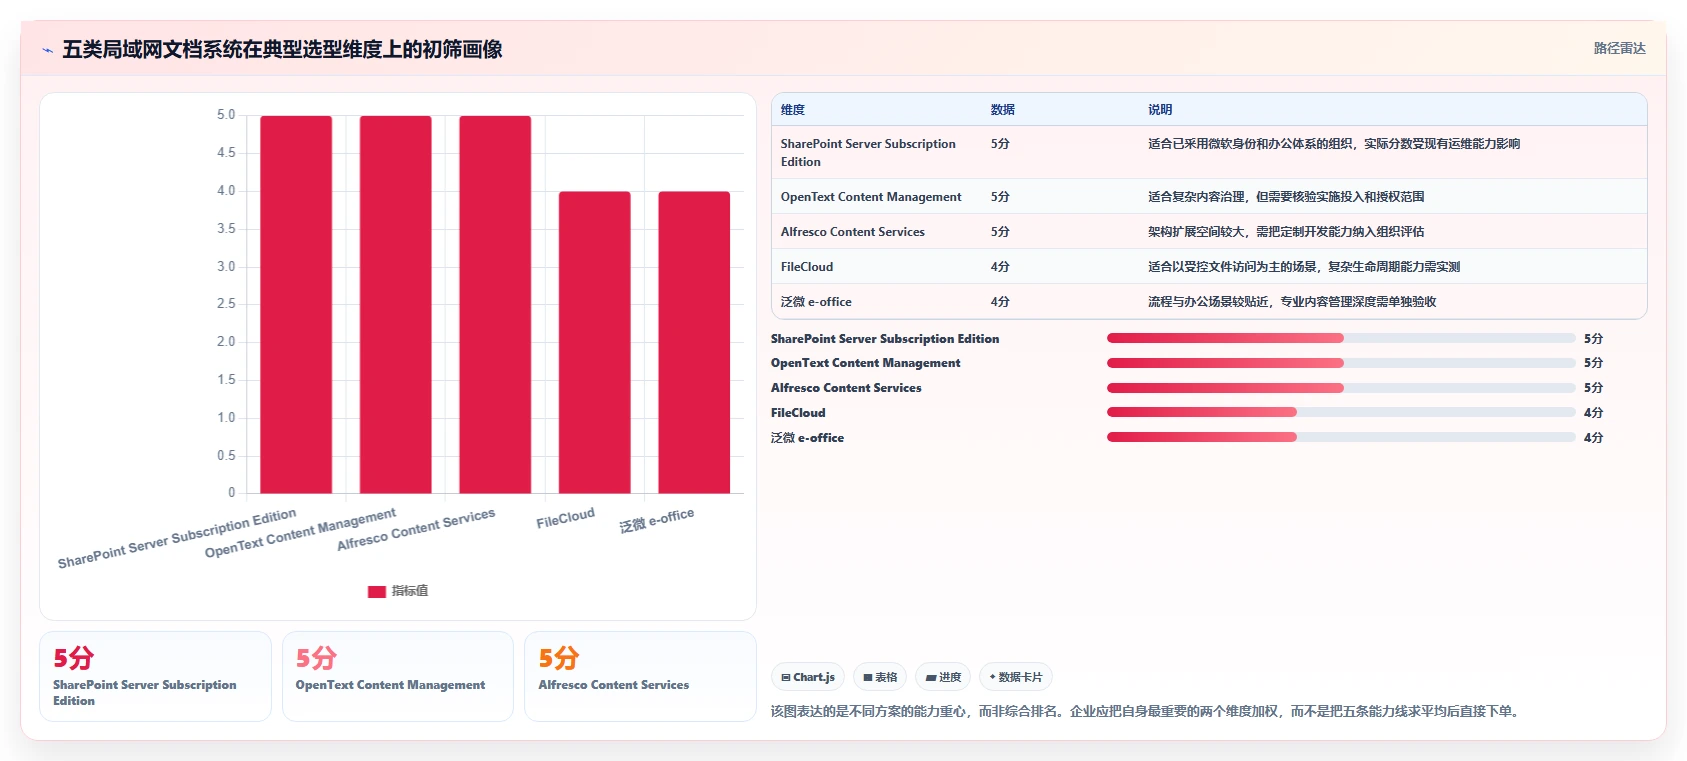Click the 5分 value beside the Alfresco progress bar
This screenshot has height=761, width=1687.
coord(1593,388)
